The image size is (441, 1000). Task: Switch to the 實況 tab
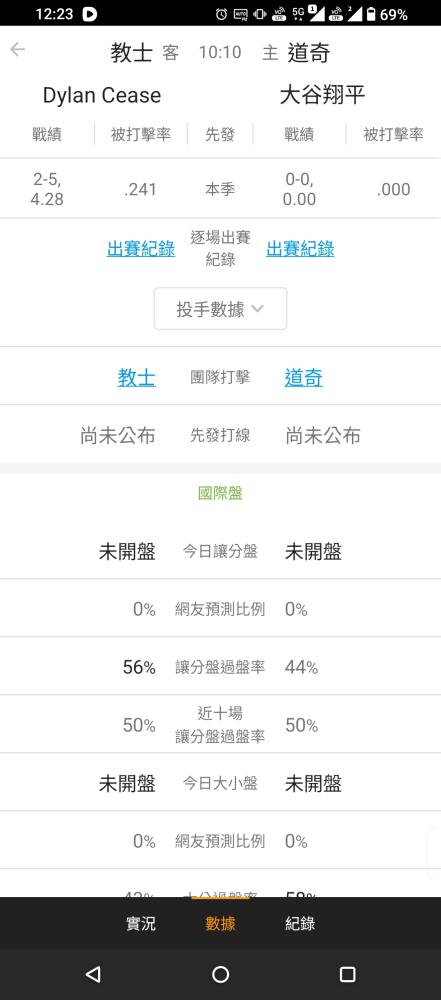coord(140,923)
